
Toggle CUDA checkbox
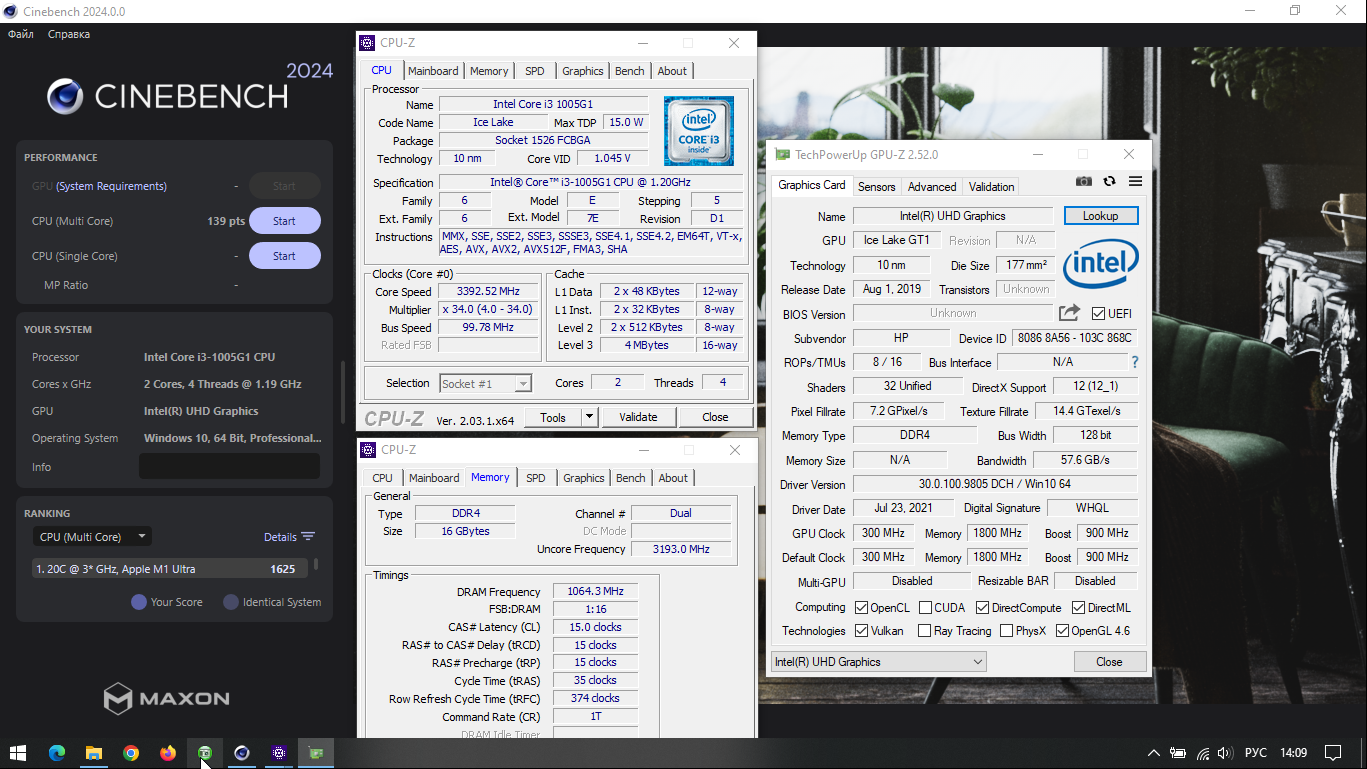point(925,608)
